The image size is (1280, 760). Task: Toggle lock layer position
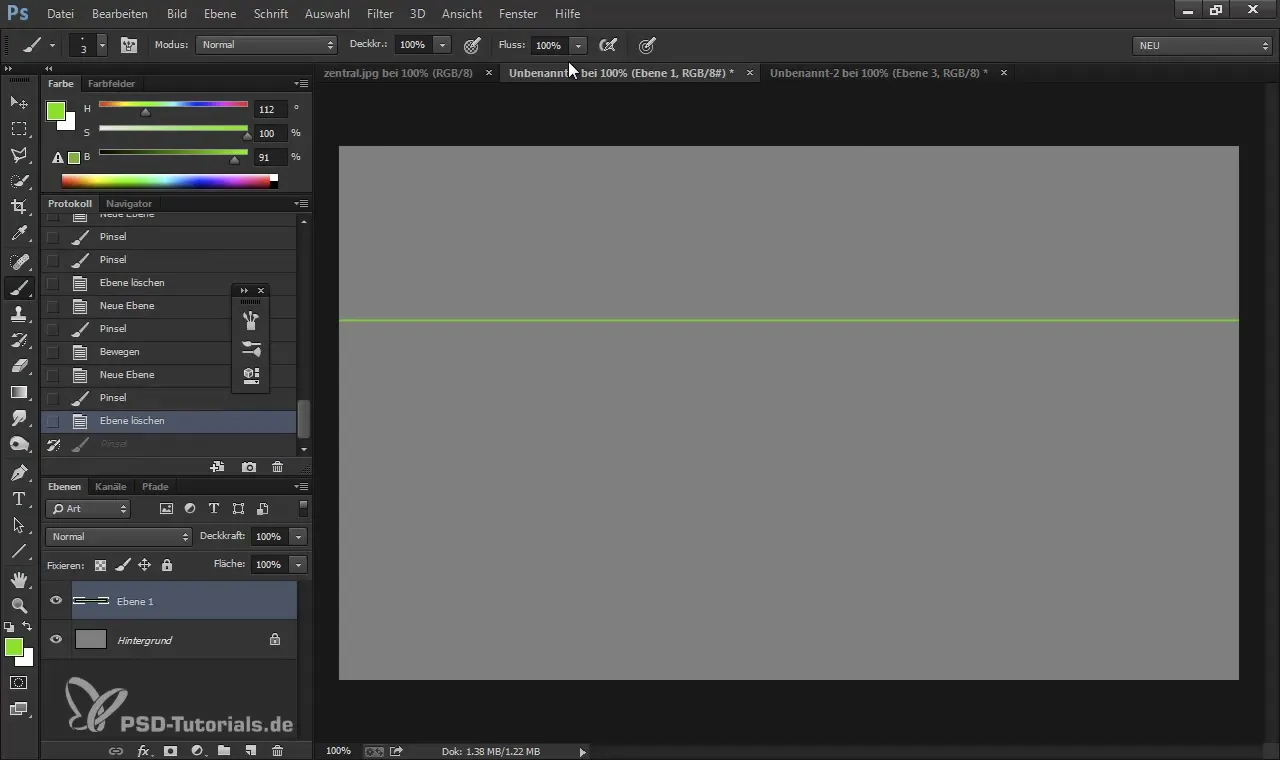click(144, 565)
